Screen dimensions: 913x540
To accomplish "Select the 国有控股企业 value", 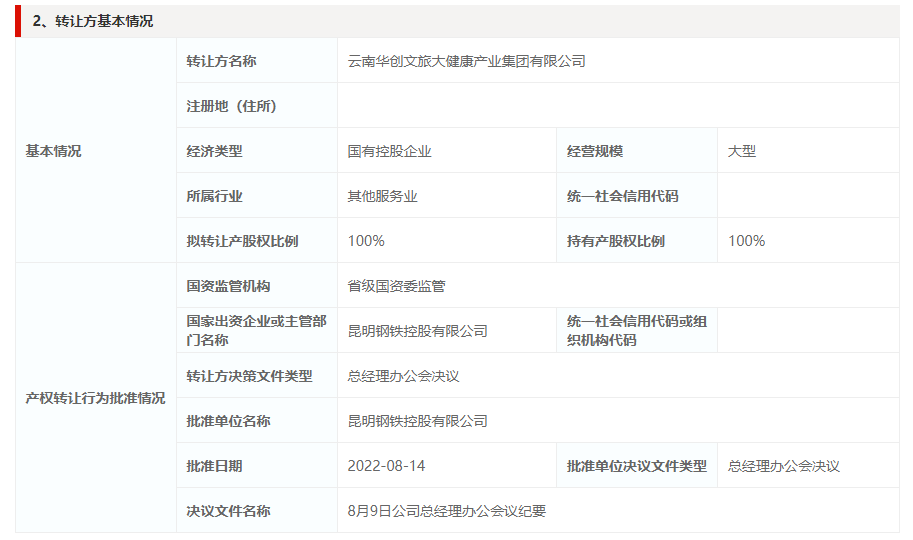I will (x=389, y=151).
